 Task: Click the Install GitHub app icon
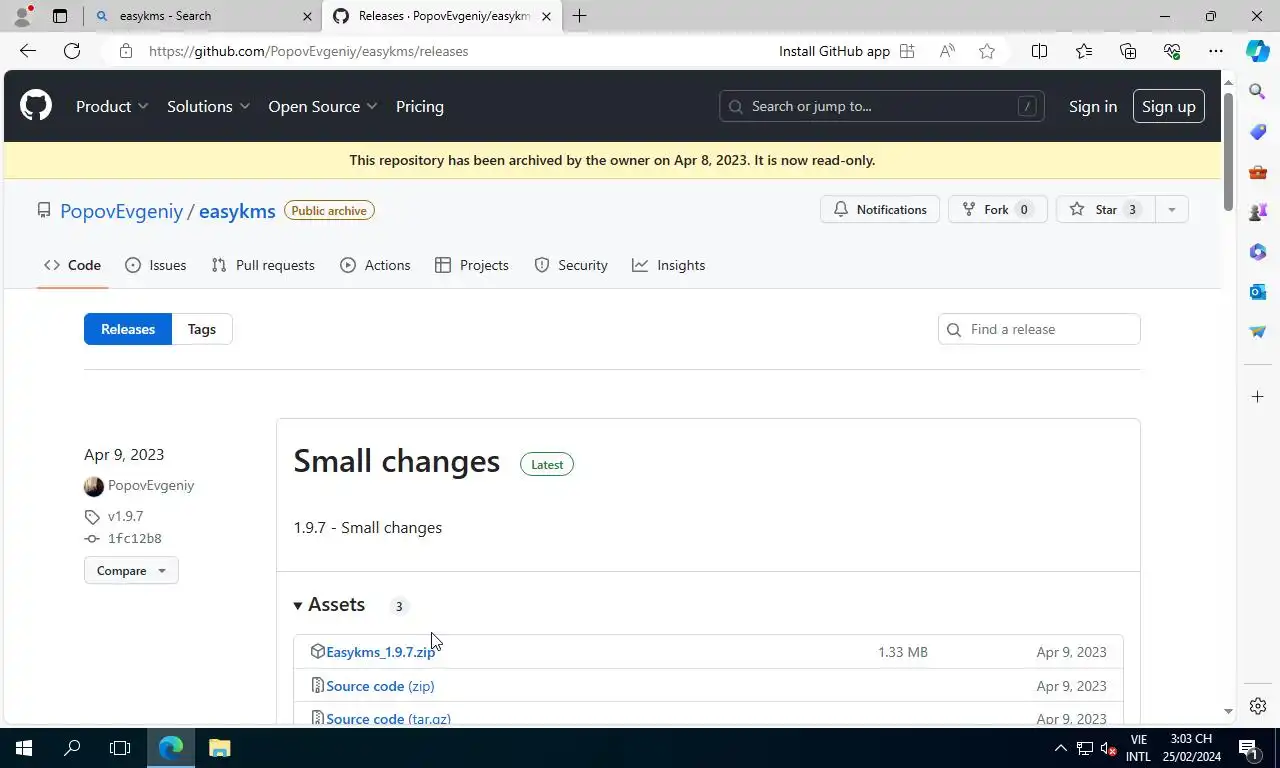click(907, 51)
